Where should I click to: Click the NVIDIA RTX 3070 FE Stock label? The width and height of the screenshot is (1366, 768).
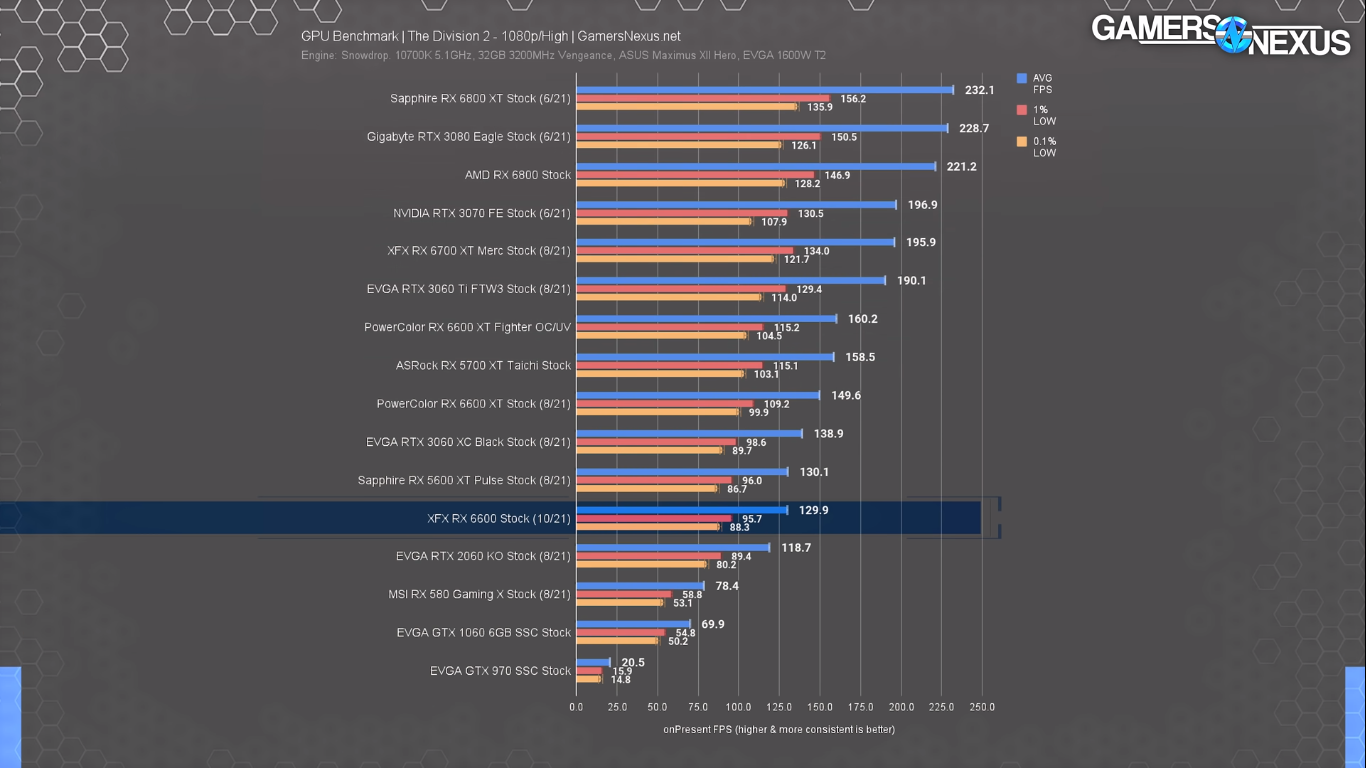(482, 213)
